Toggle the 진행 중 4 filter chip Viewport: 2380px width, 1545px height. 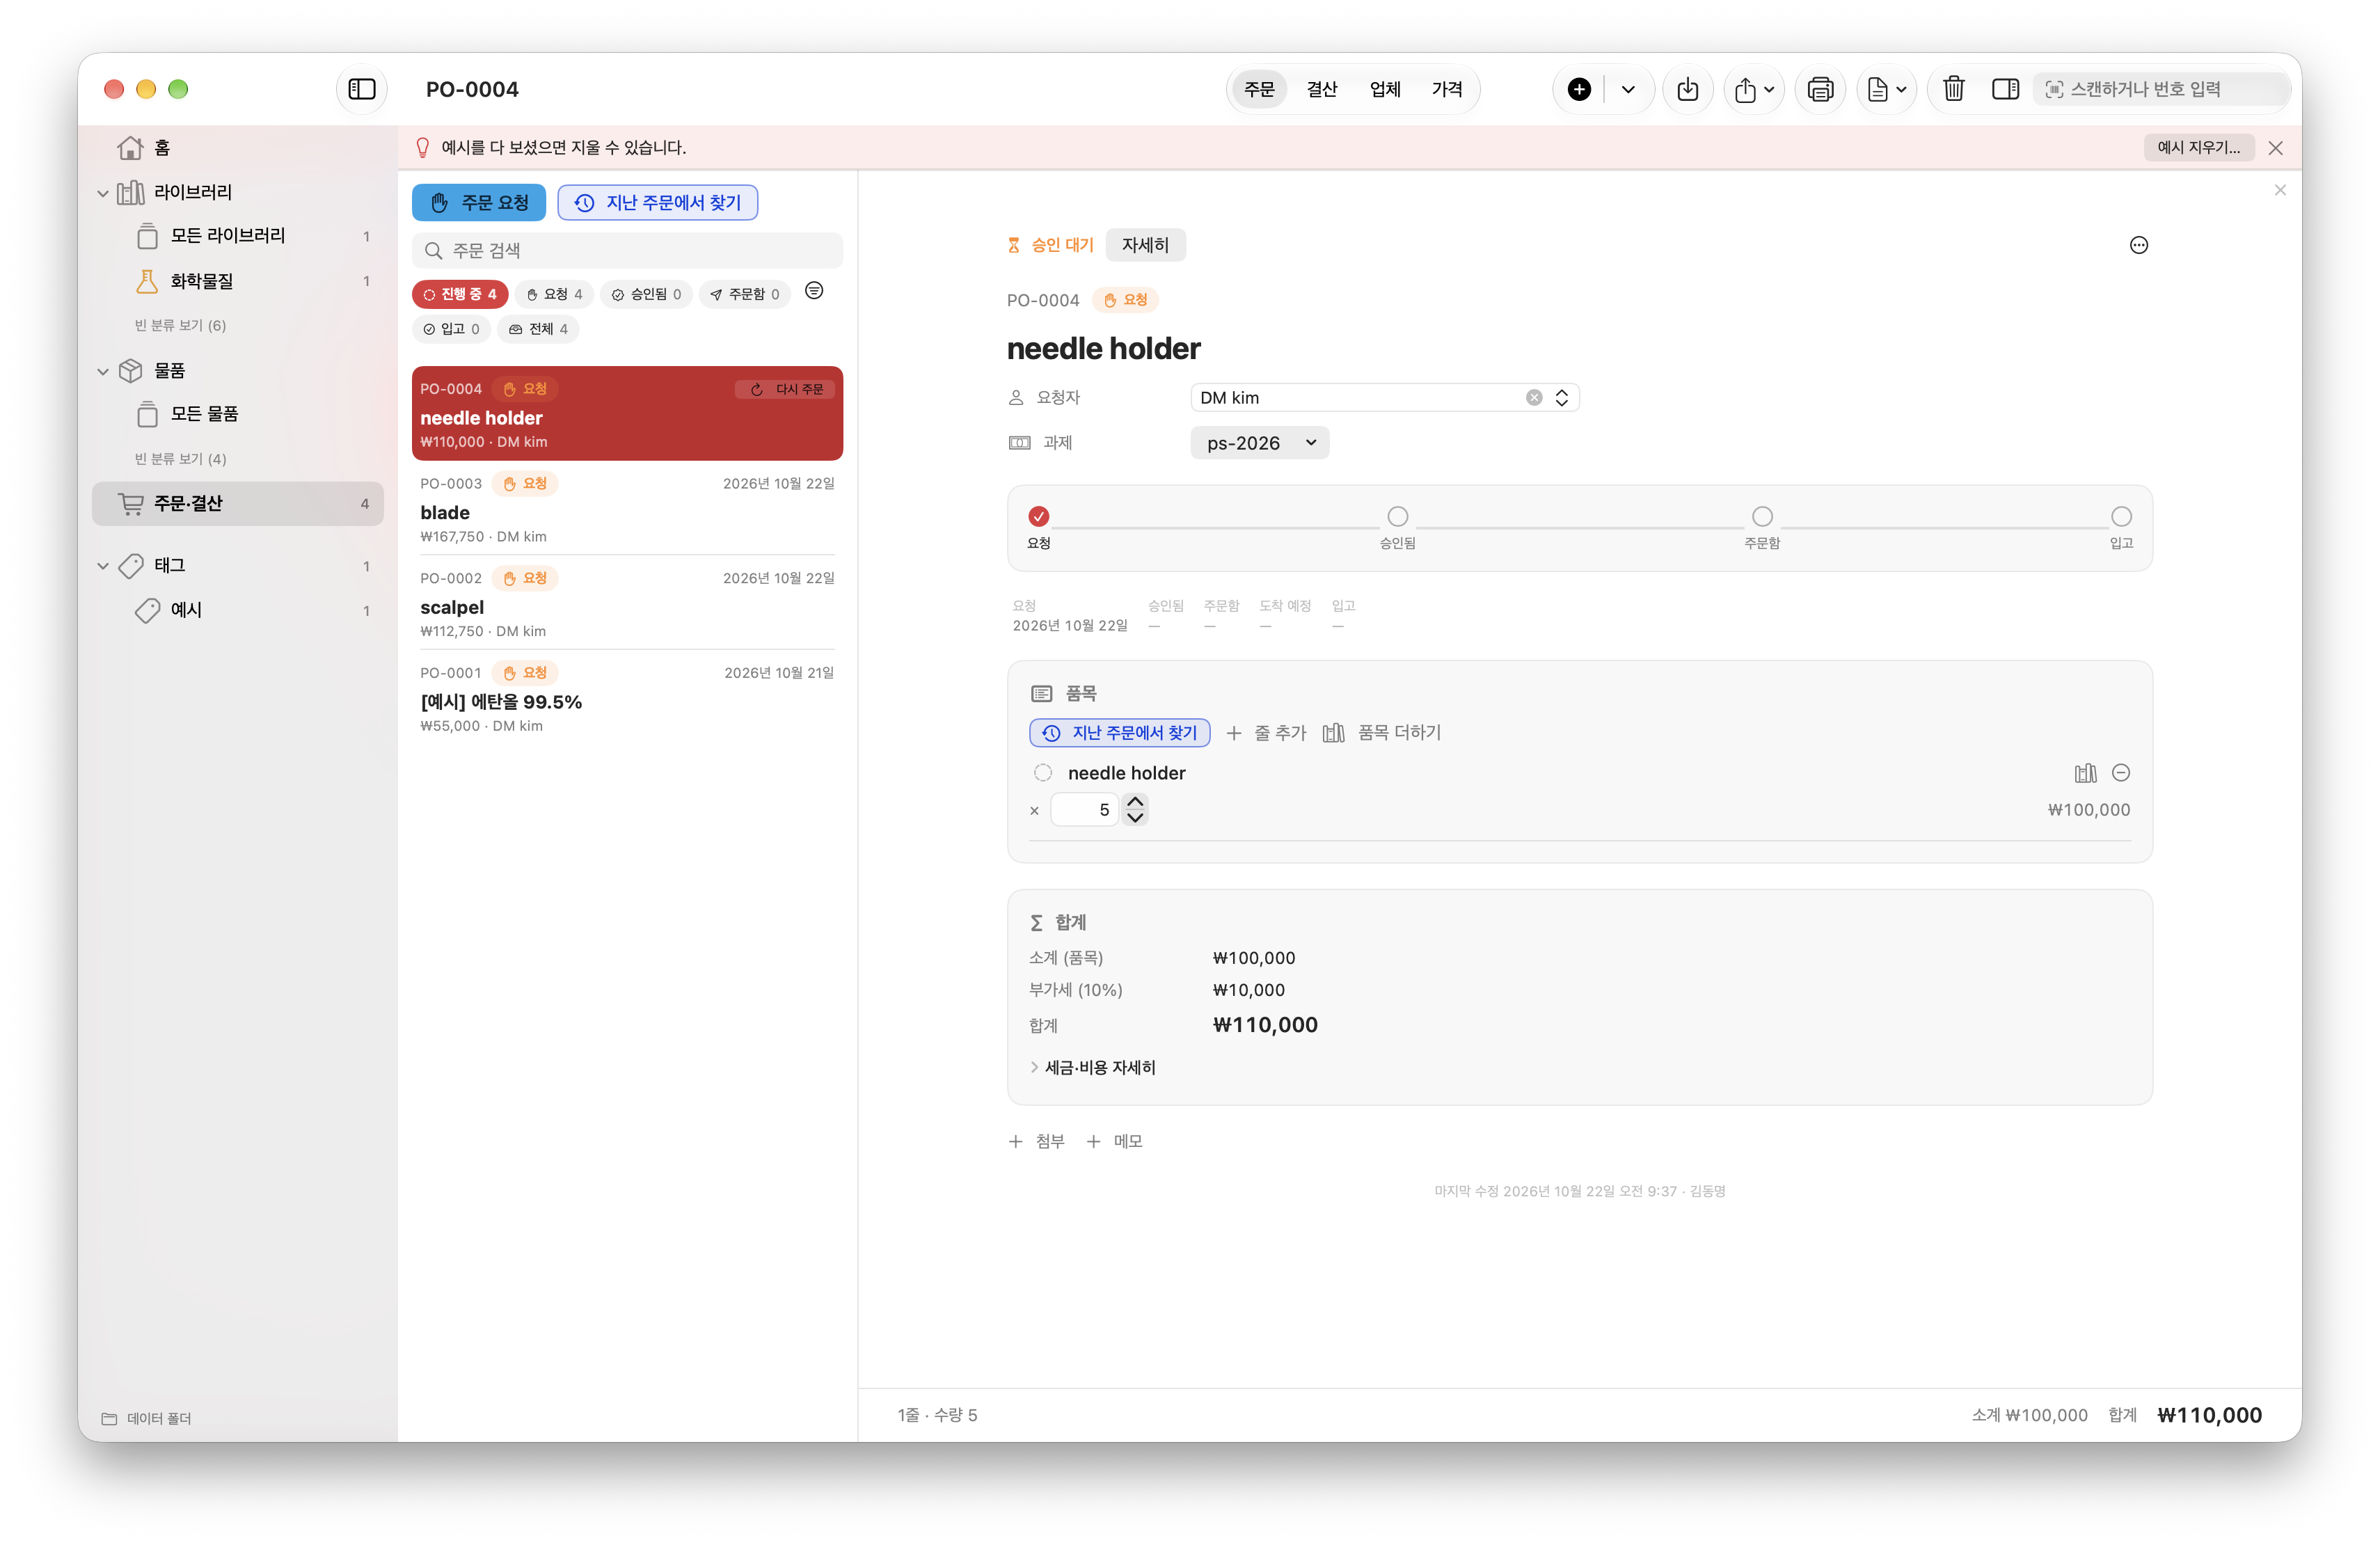460,294
